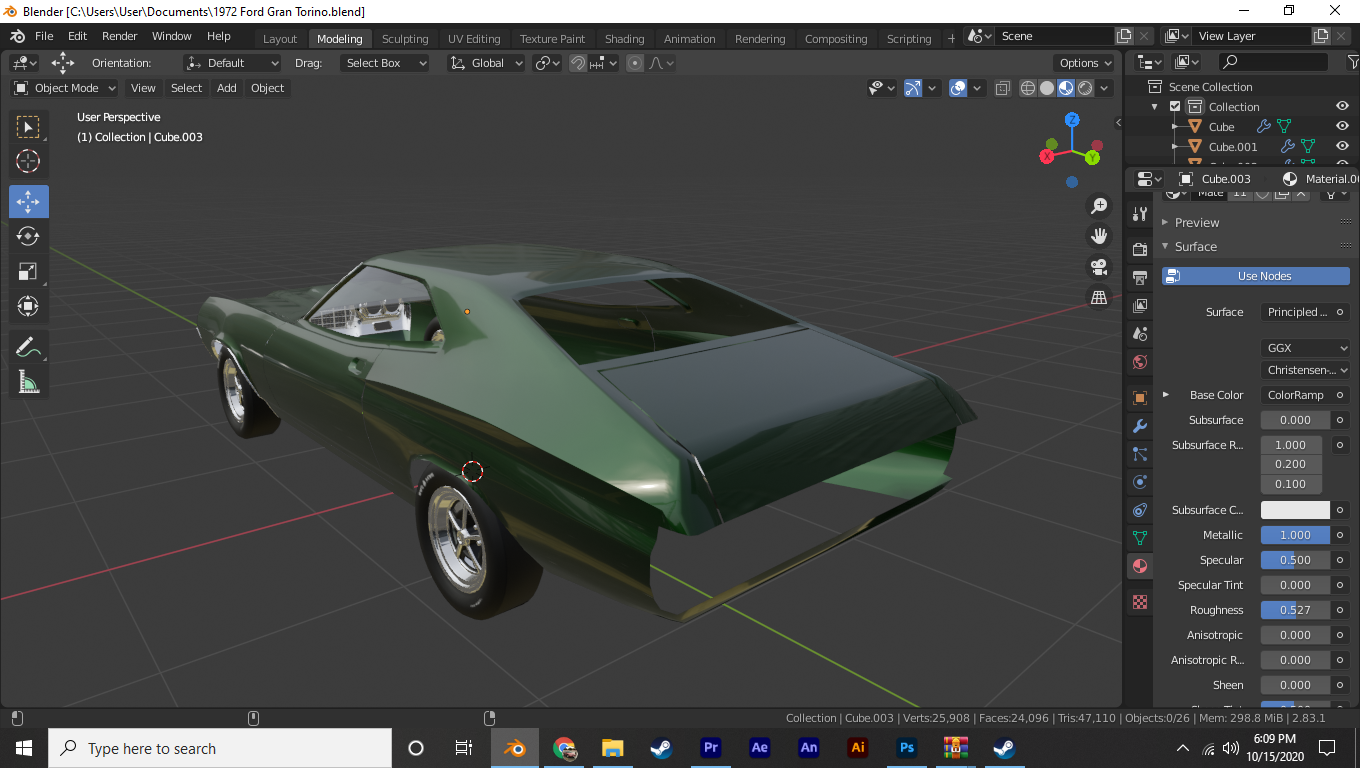Screen dimensions: 1360x768
Task: Switch to the Shading workspace tab
Action: [624, 39]
